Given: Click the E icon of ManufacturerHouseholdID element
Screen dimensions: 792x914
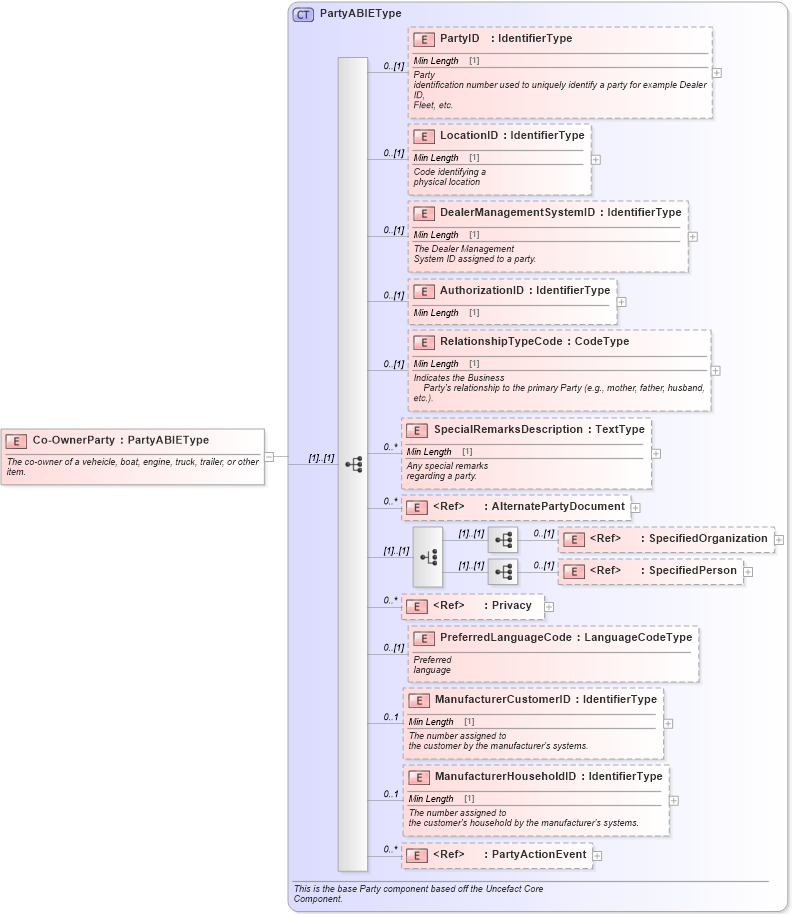Looking at the screenshot, I should tap(418, 778).
